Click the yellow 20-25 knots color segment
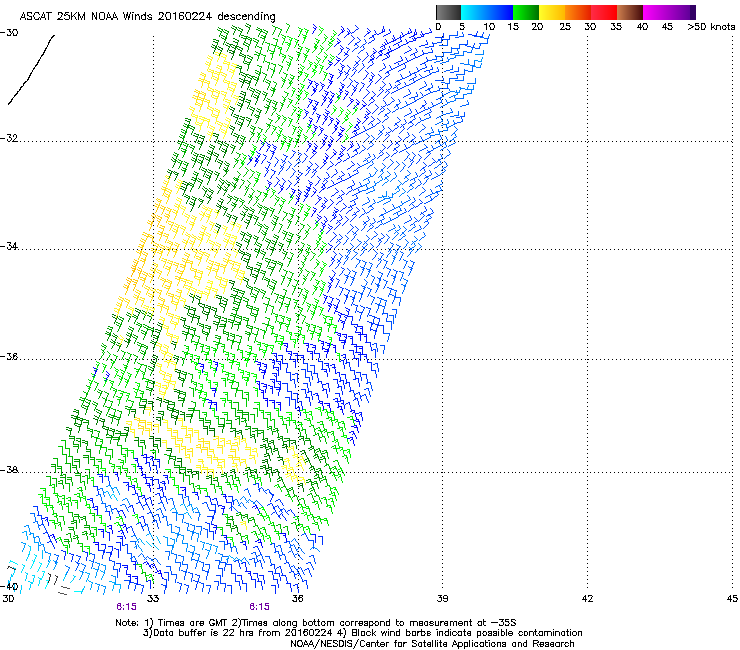This screenshot has height=650, width=740. 552,12
